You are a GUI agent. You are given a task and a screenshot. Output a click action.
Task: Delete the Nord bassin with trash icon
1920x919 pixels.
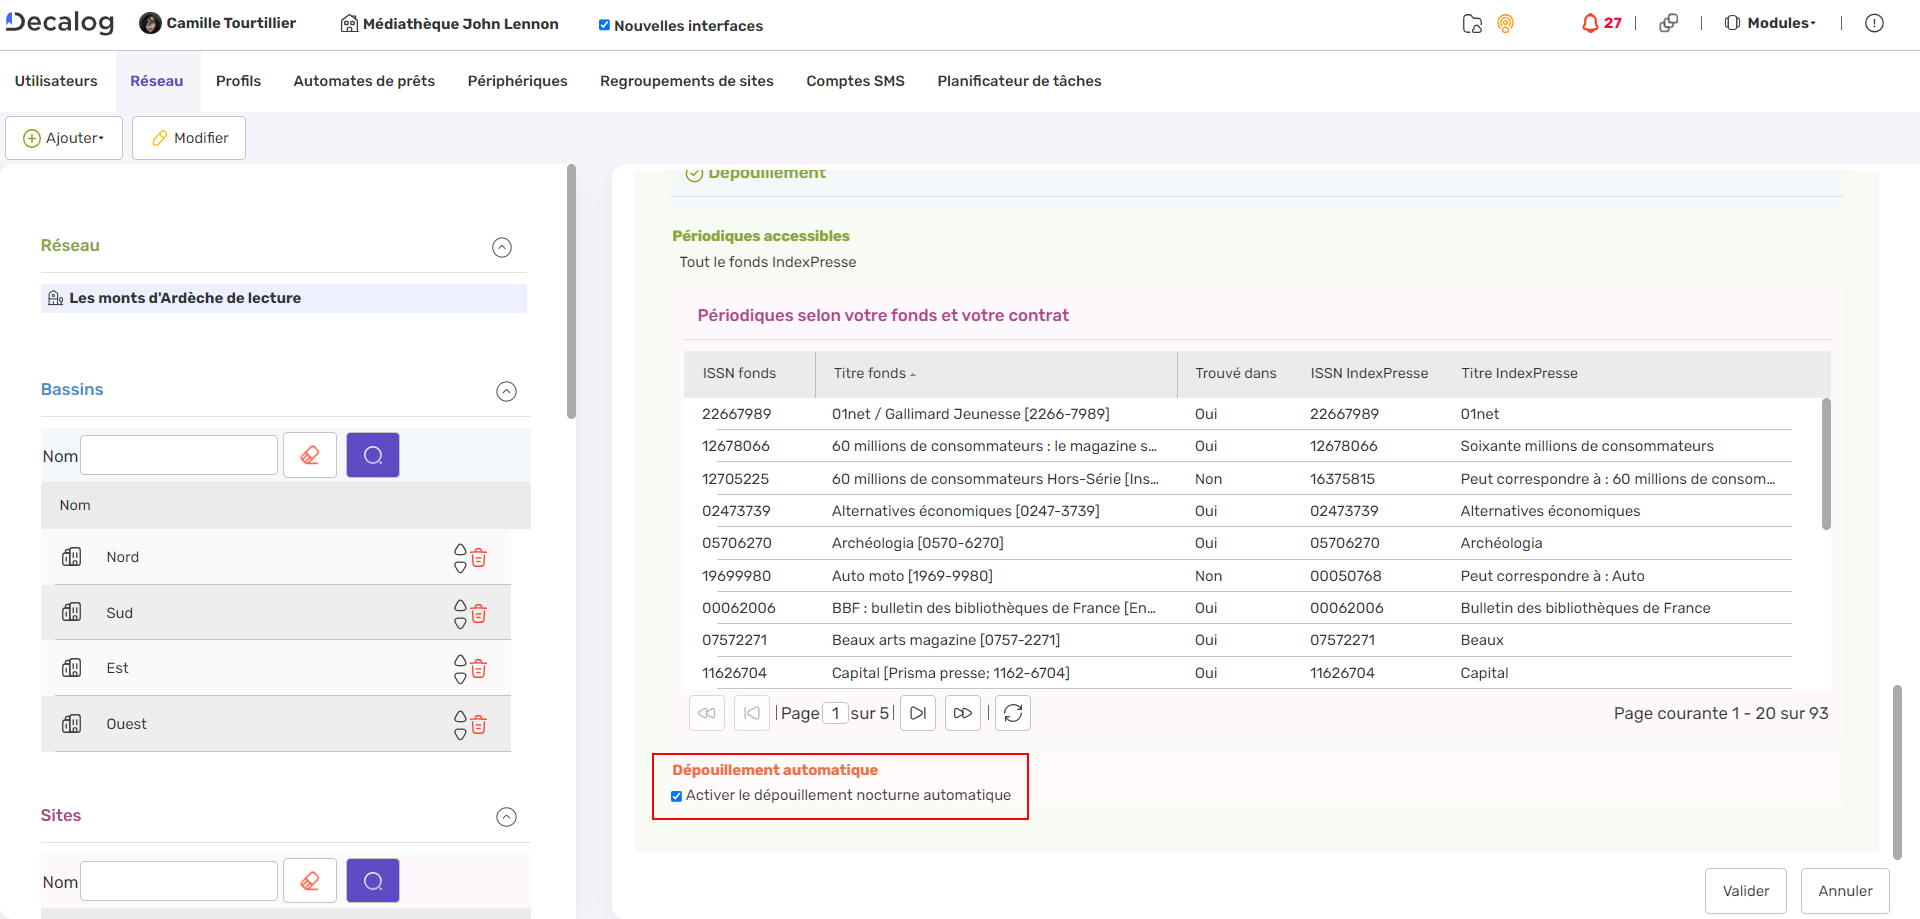point(479,558)
